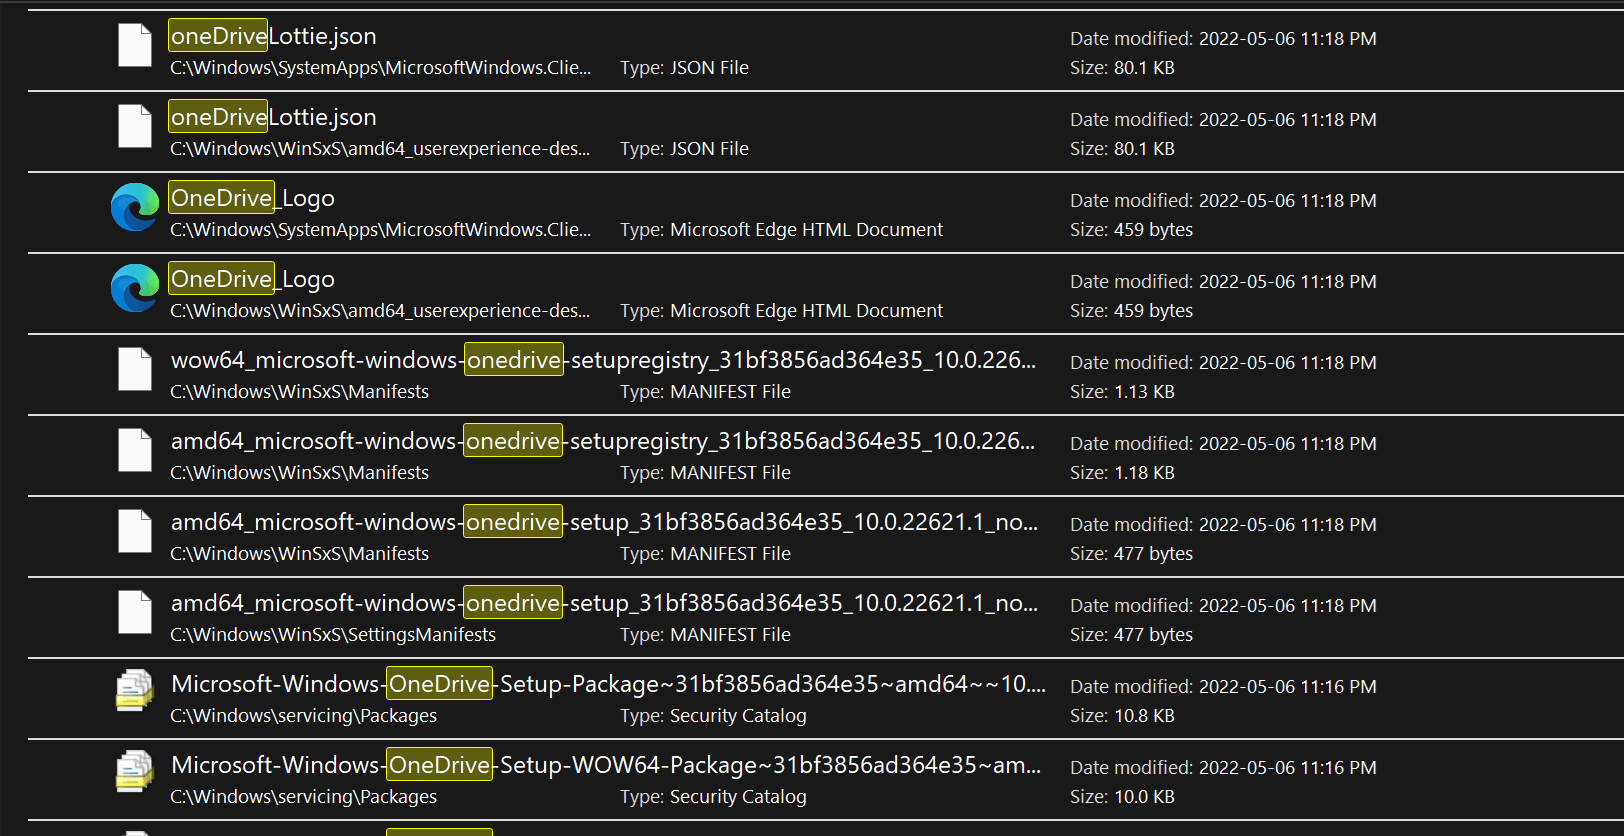Click WinSxS amd64_userexperience path under OneDrive_Logo
Viewport: 1624px width, 836px height.
(380, 311)
